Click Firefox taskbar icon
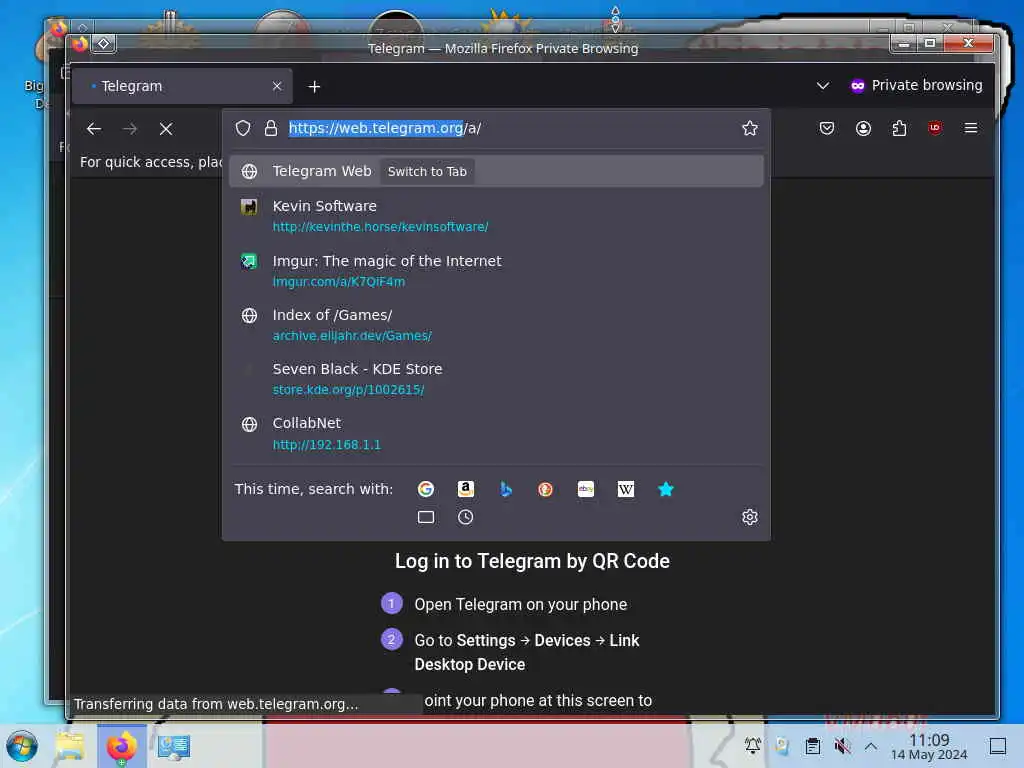Screen dimensions: 1024x768 coord(121,746)
